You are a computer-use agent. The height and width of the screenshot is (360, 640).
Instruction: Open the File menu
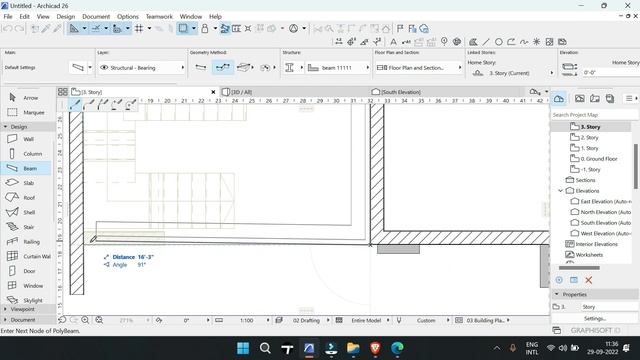(x=8, y=17)
